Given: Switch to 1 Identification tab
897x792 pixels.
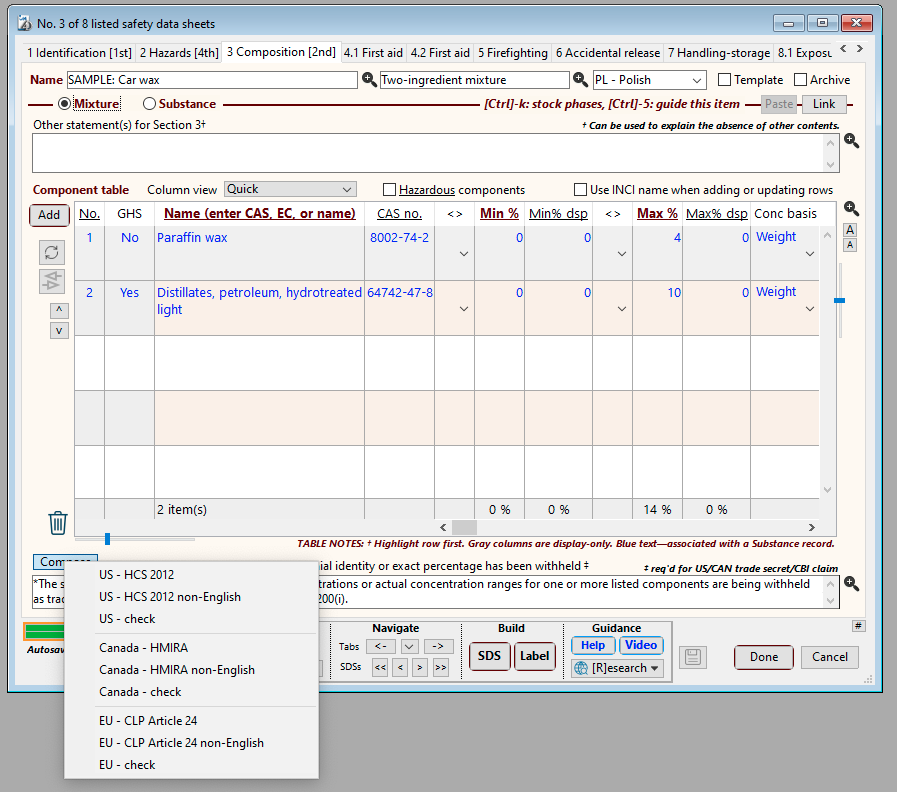Looking at the screenshot, I should pos(80,53).
